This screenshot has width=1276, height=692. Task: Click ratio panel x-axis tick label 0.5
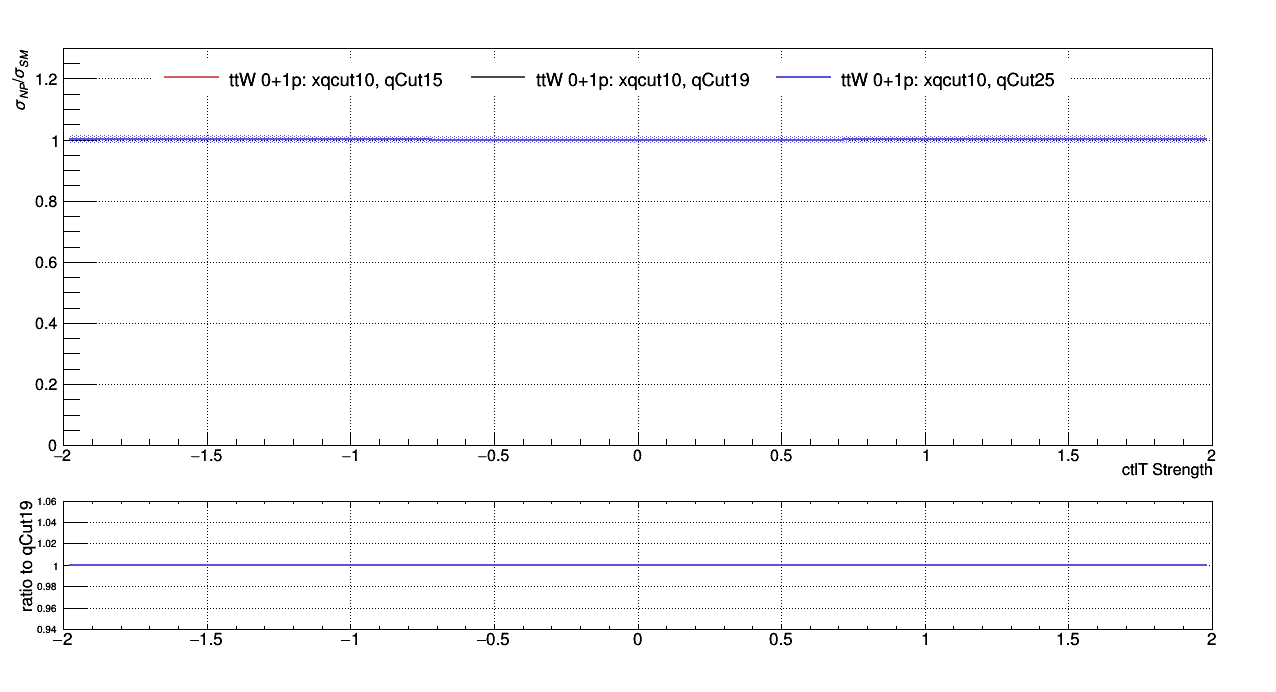click(x=781, y=640)
